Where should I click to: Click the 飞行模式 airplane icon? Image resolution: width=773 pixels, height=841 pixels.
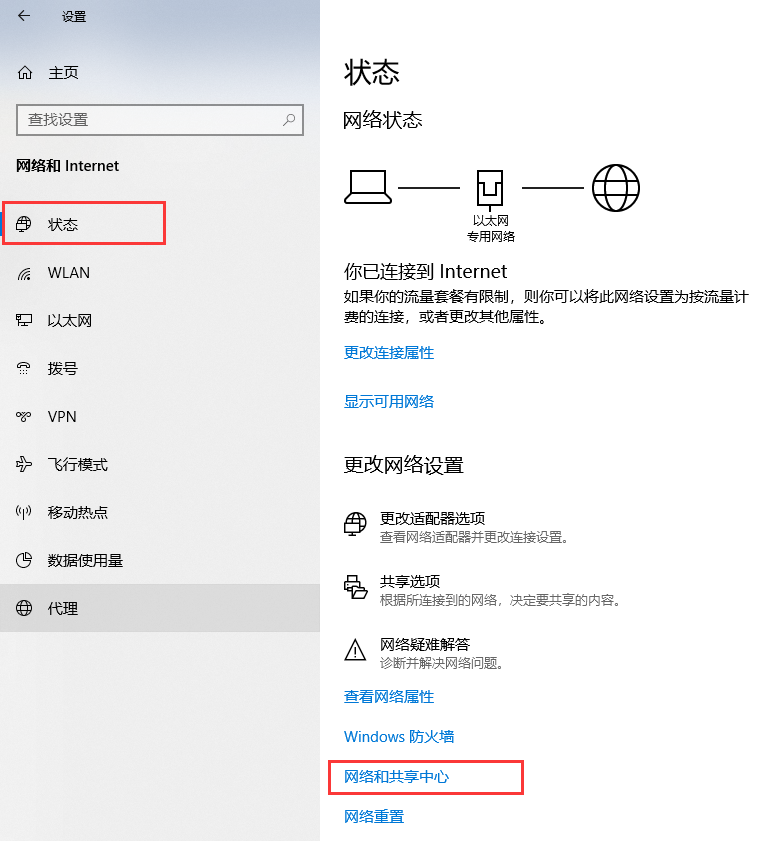25,465
